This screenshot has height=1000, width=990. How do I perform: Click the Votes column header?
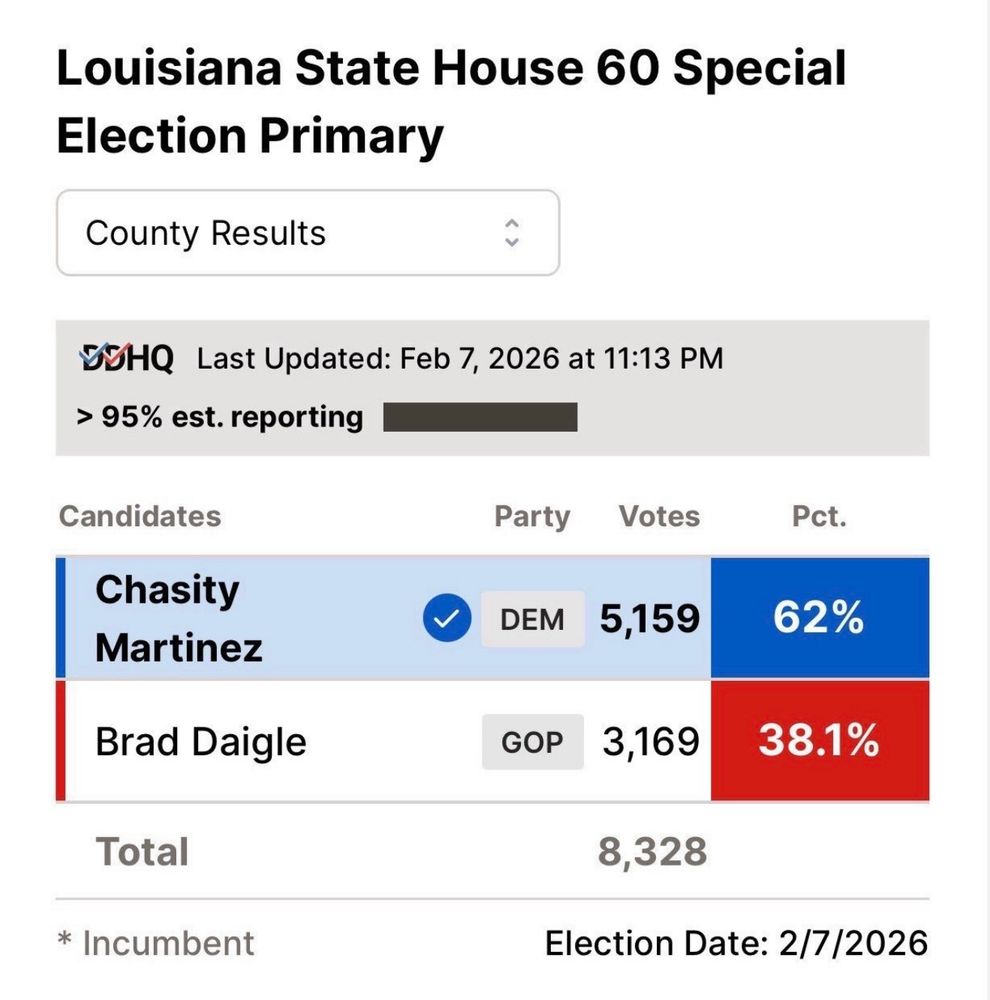[x=659, y=516]
